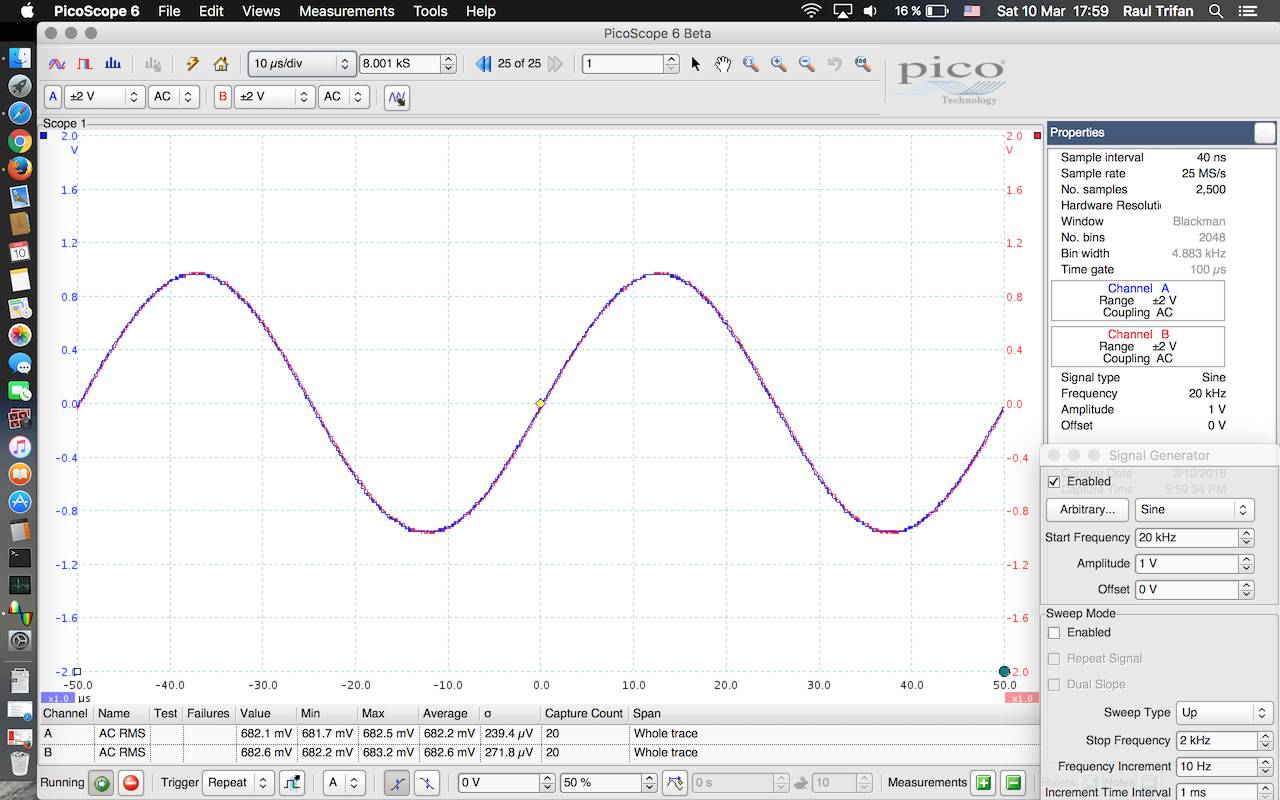
Task: Select the channel B AC RMS measurement row
Action: tap(540, 752)
